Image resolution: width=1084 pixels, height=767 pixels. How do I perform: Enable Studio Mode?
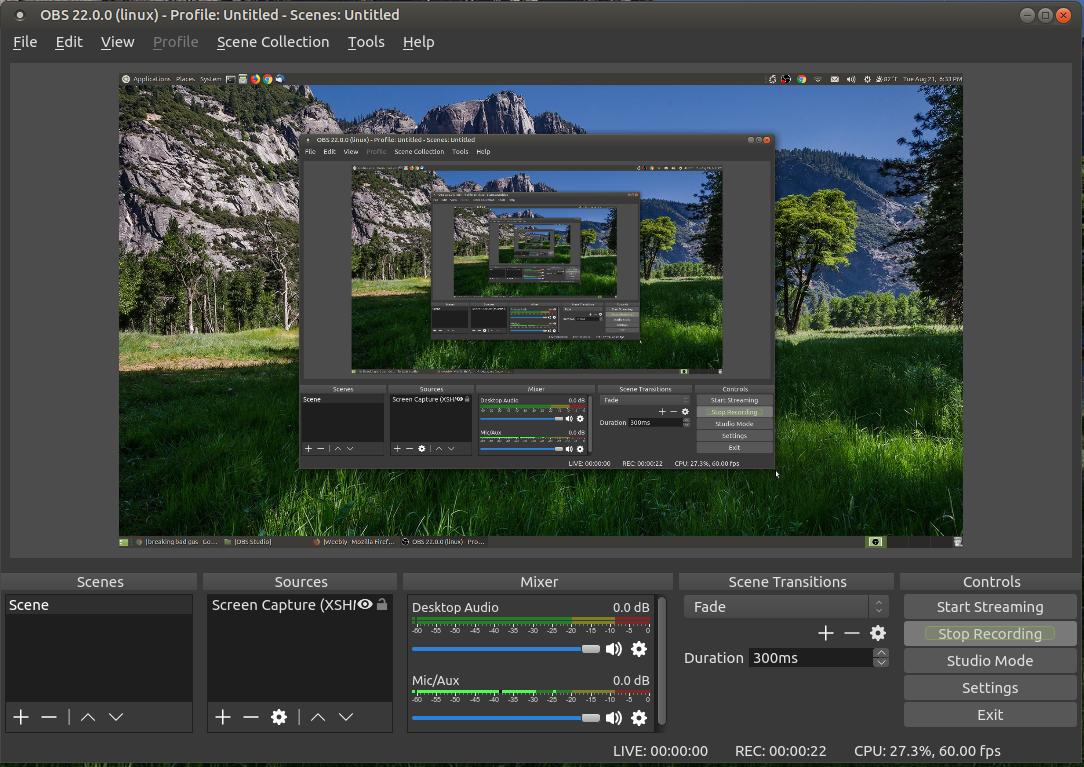click(x=989, y=660)
